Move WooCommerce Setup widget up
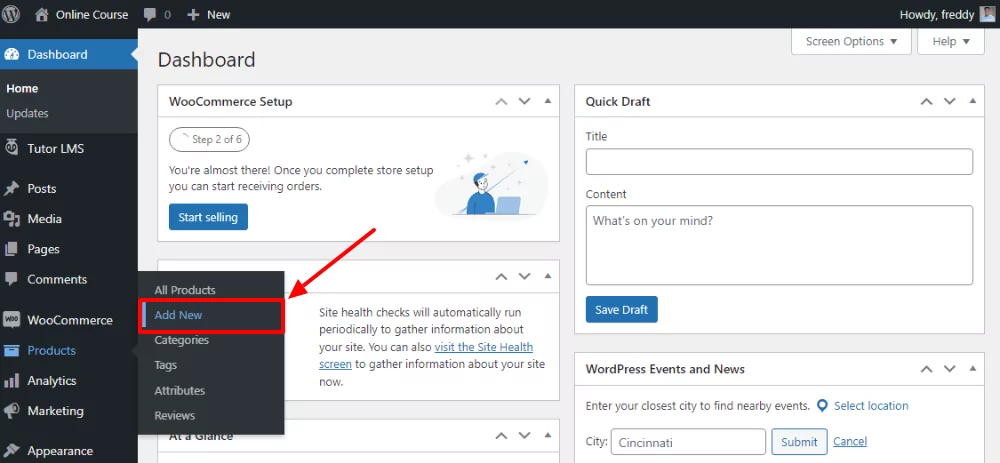 (501, 101)
